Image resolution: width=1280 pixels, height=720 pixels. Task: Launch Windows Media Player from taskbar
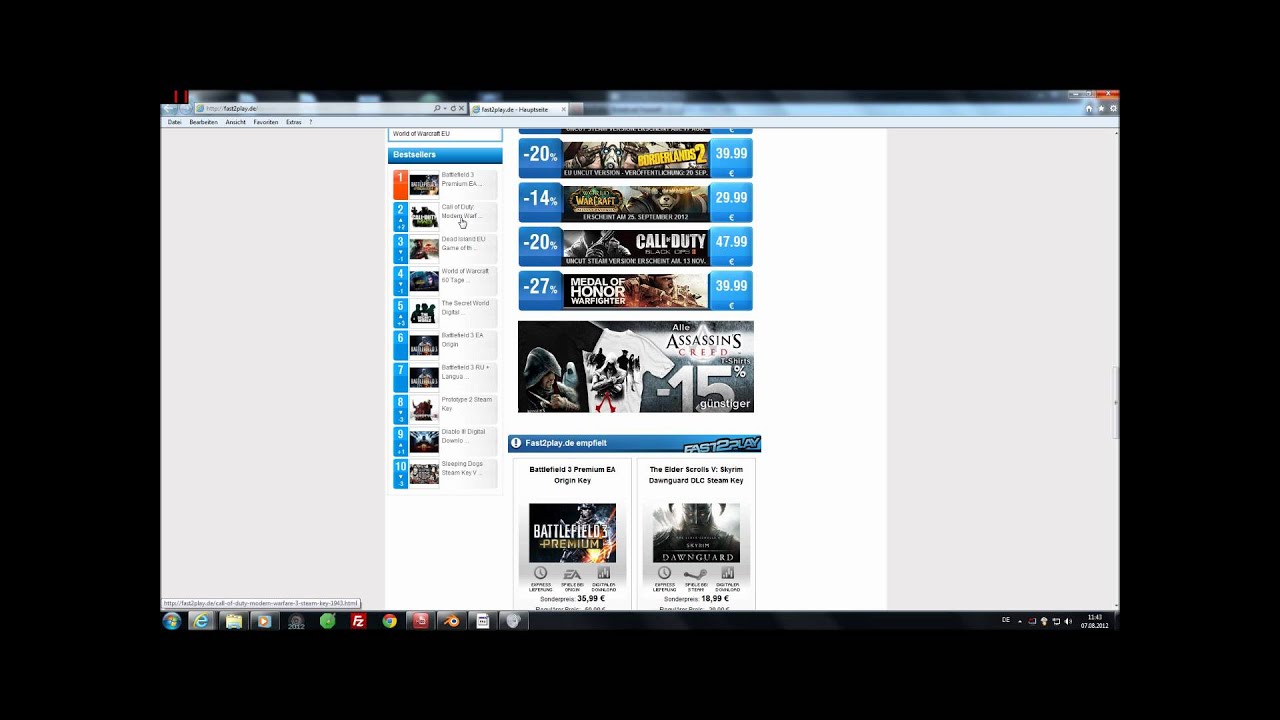(264, 621)
